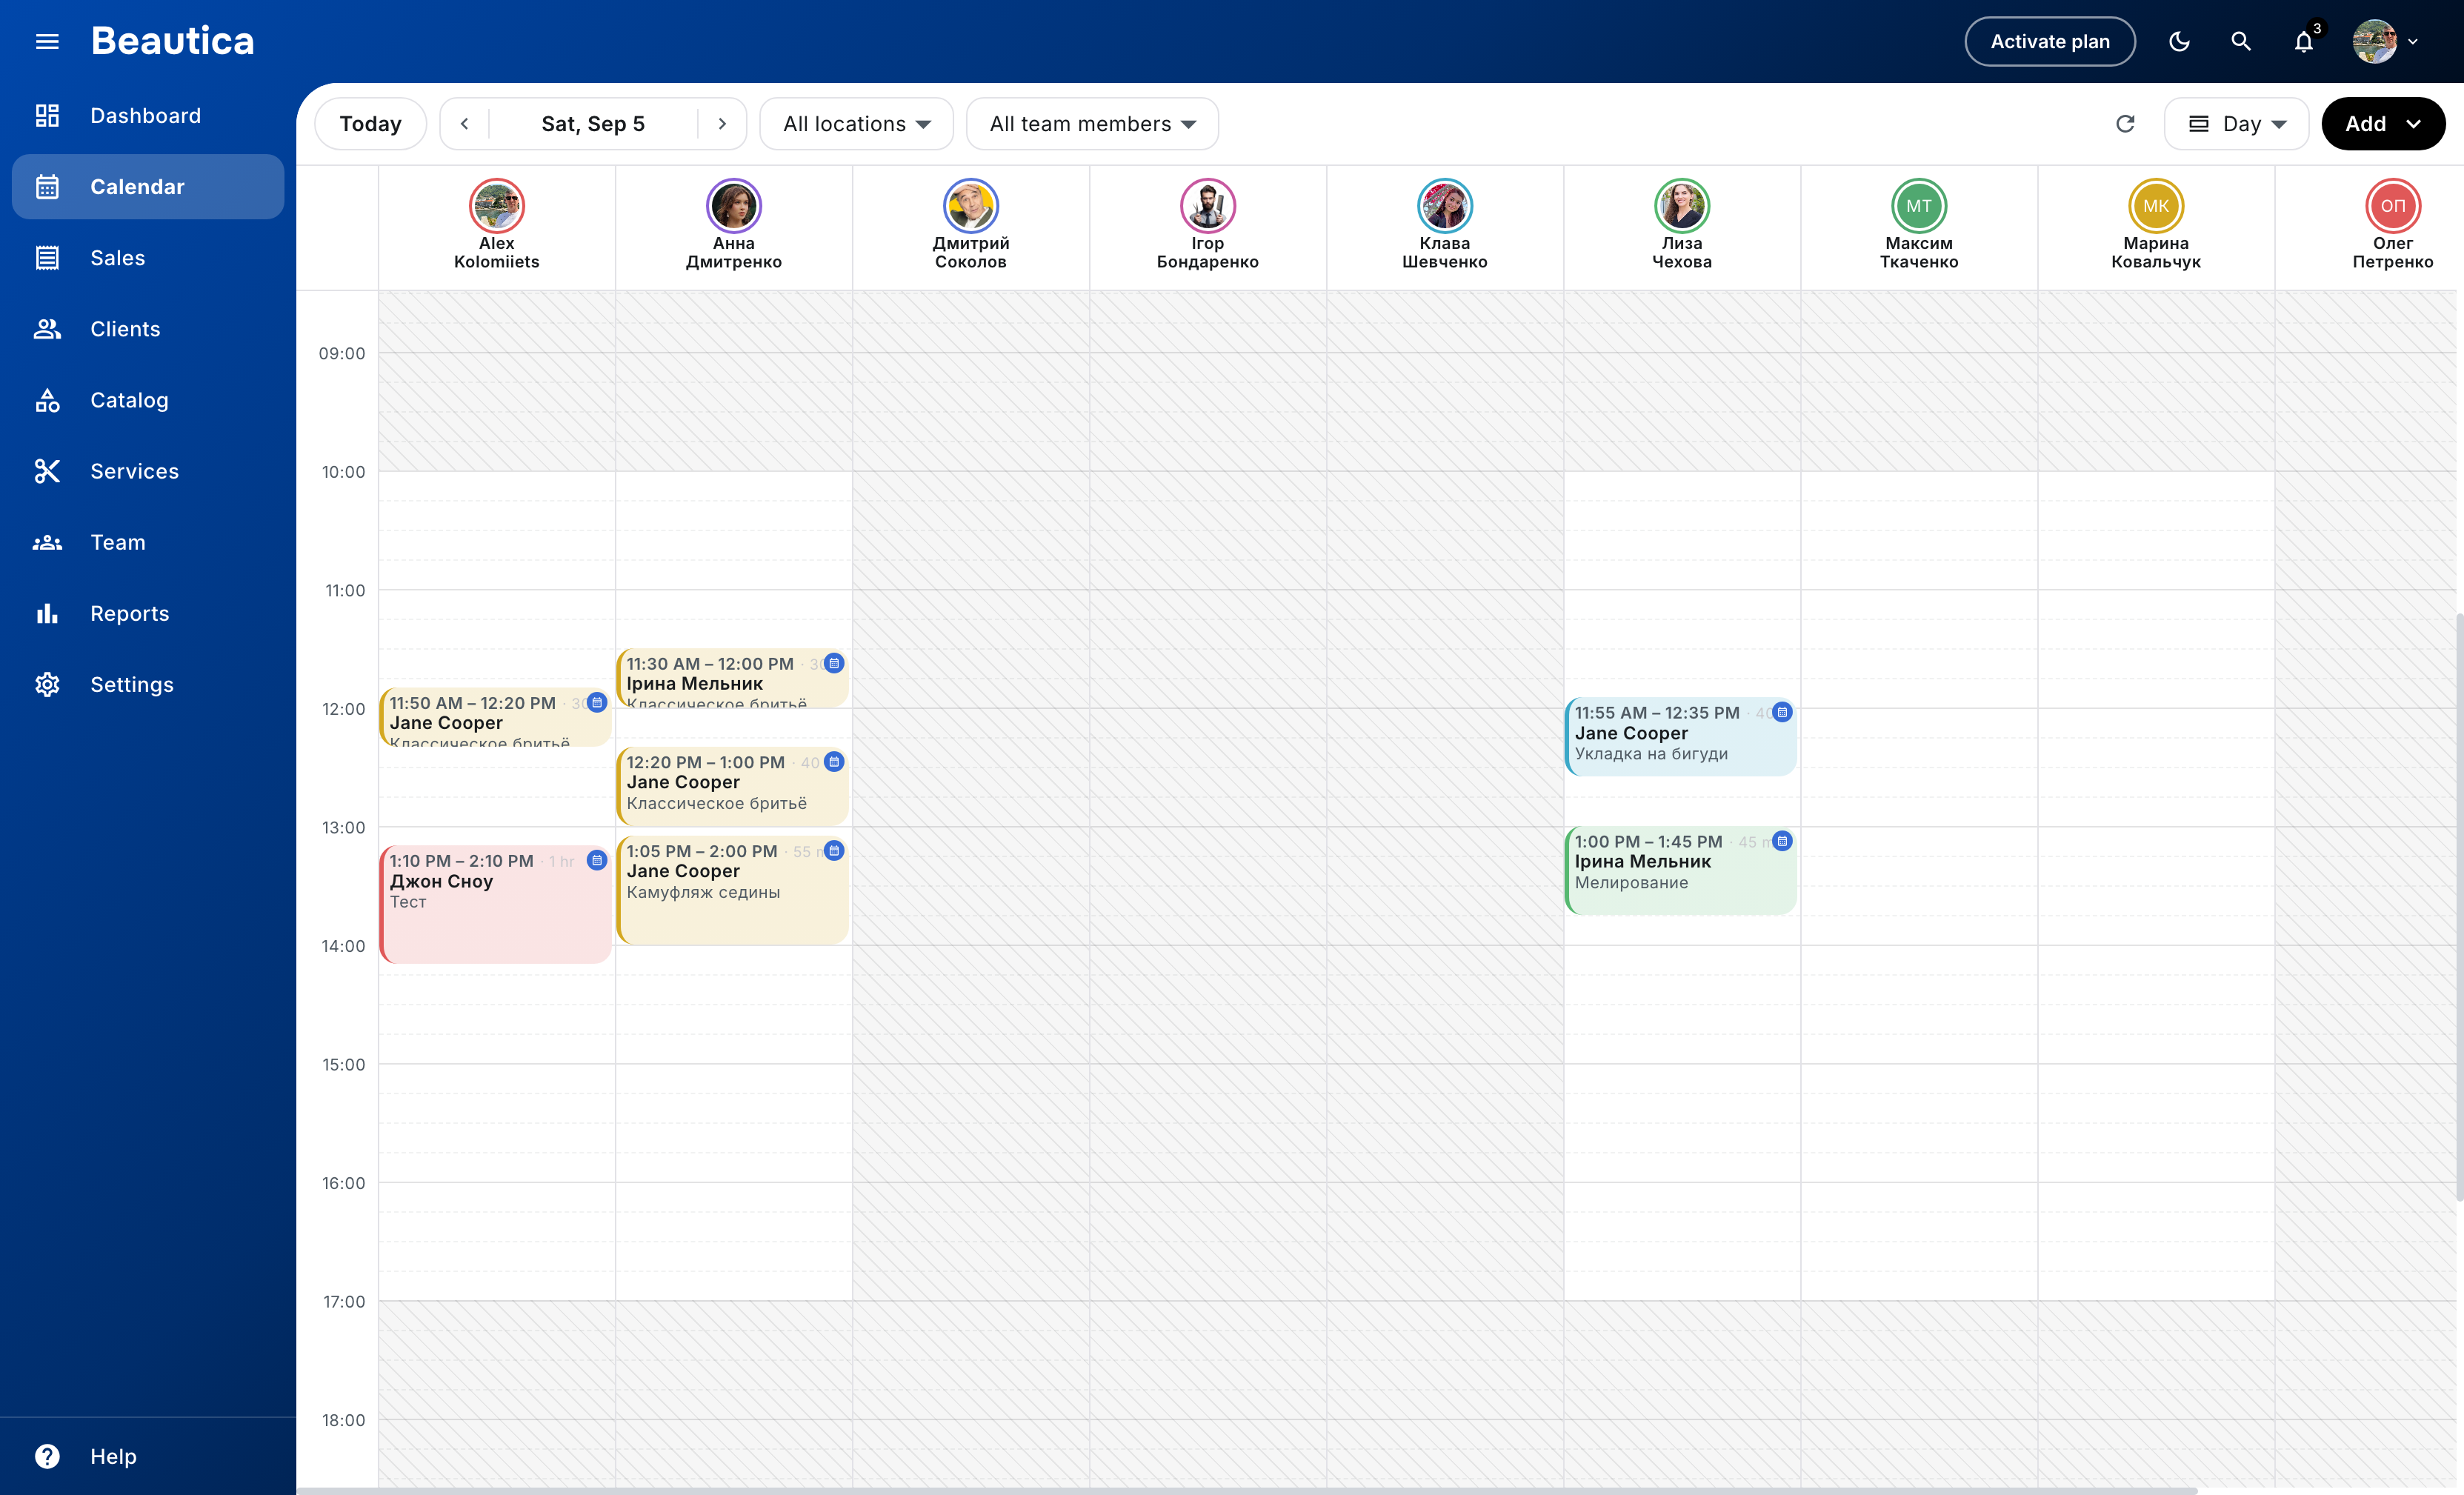
Task: Click the Catalog shapes icon
Action: [x=47, y=400]
